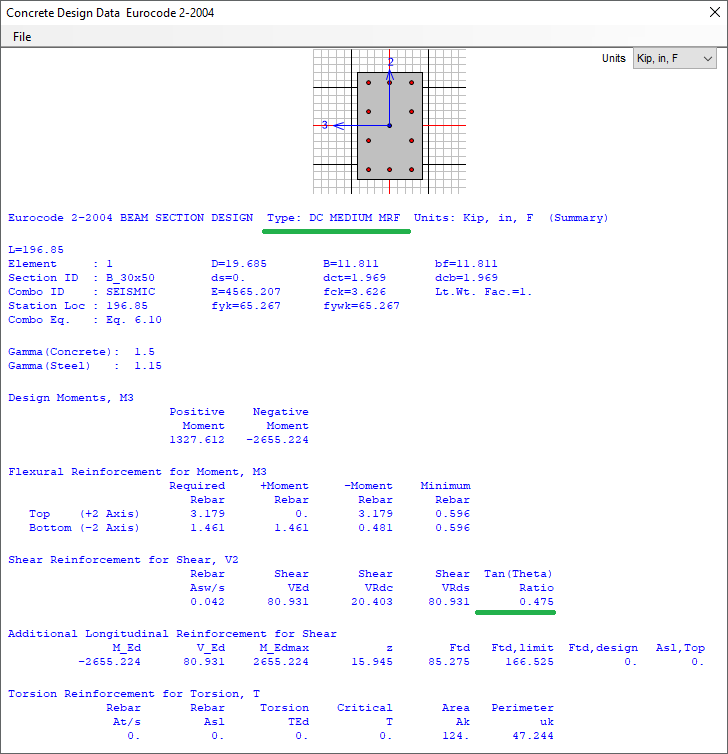Click the blue centroid point of the section
728x754 pixels.
coord(390,125)
